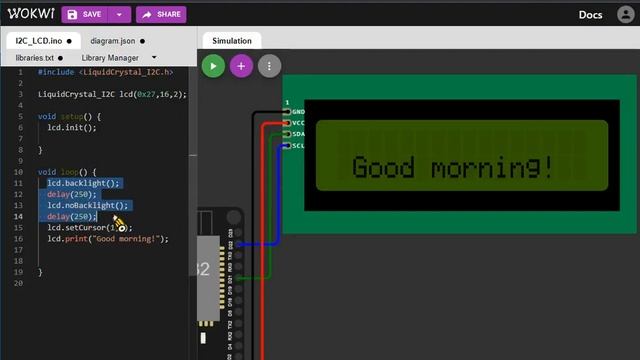640x360 pixels.
Task: Start the simulation with play button
Action: [213, 66]
